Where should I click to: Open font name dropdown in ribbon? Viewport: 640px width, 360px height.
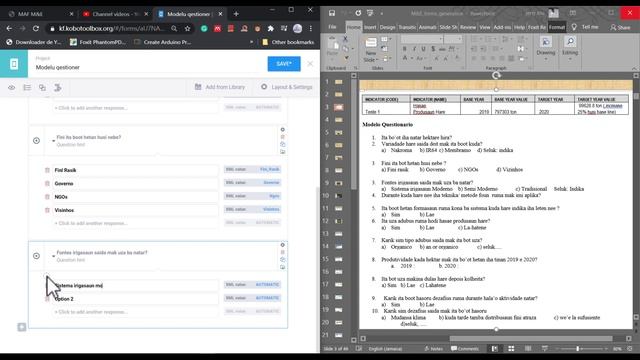point(441,39)
